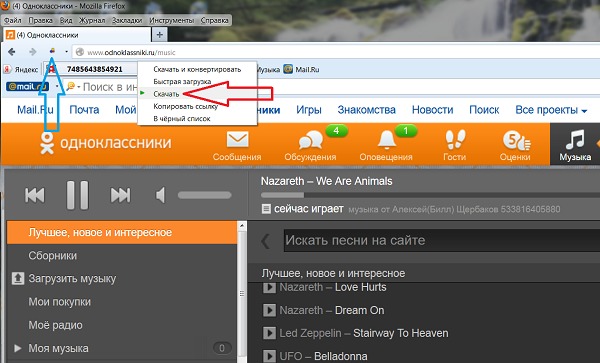
Task: Expand the Все проекты dropdown
Action: (551, 110)
